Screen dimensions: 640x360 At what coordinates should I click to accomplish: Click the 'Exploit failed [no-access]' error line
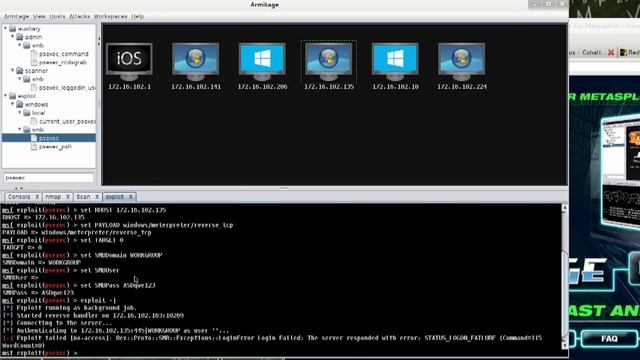(272, 338)
